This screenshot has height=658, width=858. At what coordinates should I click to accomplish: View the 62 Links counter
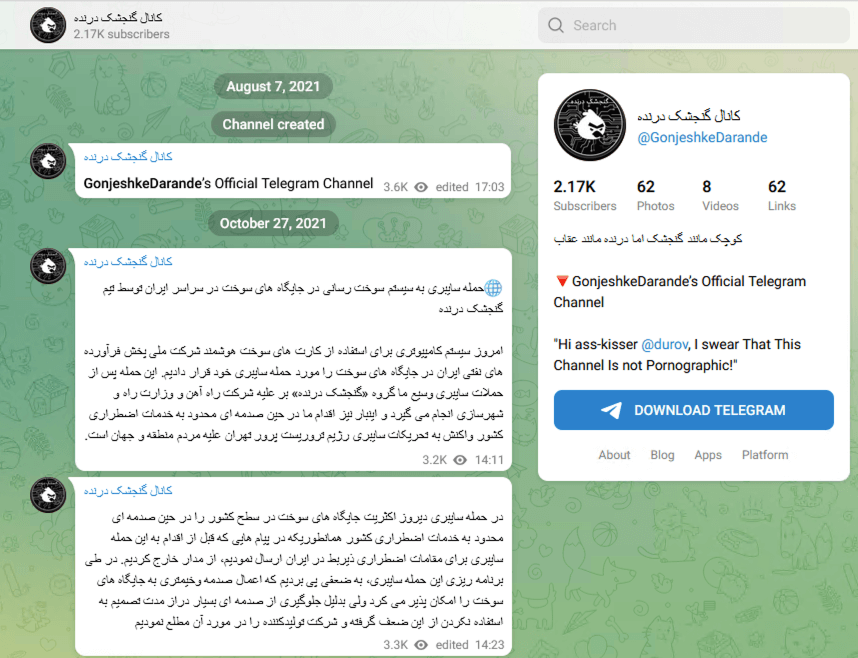pos(781,195)
